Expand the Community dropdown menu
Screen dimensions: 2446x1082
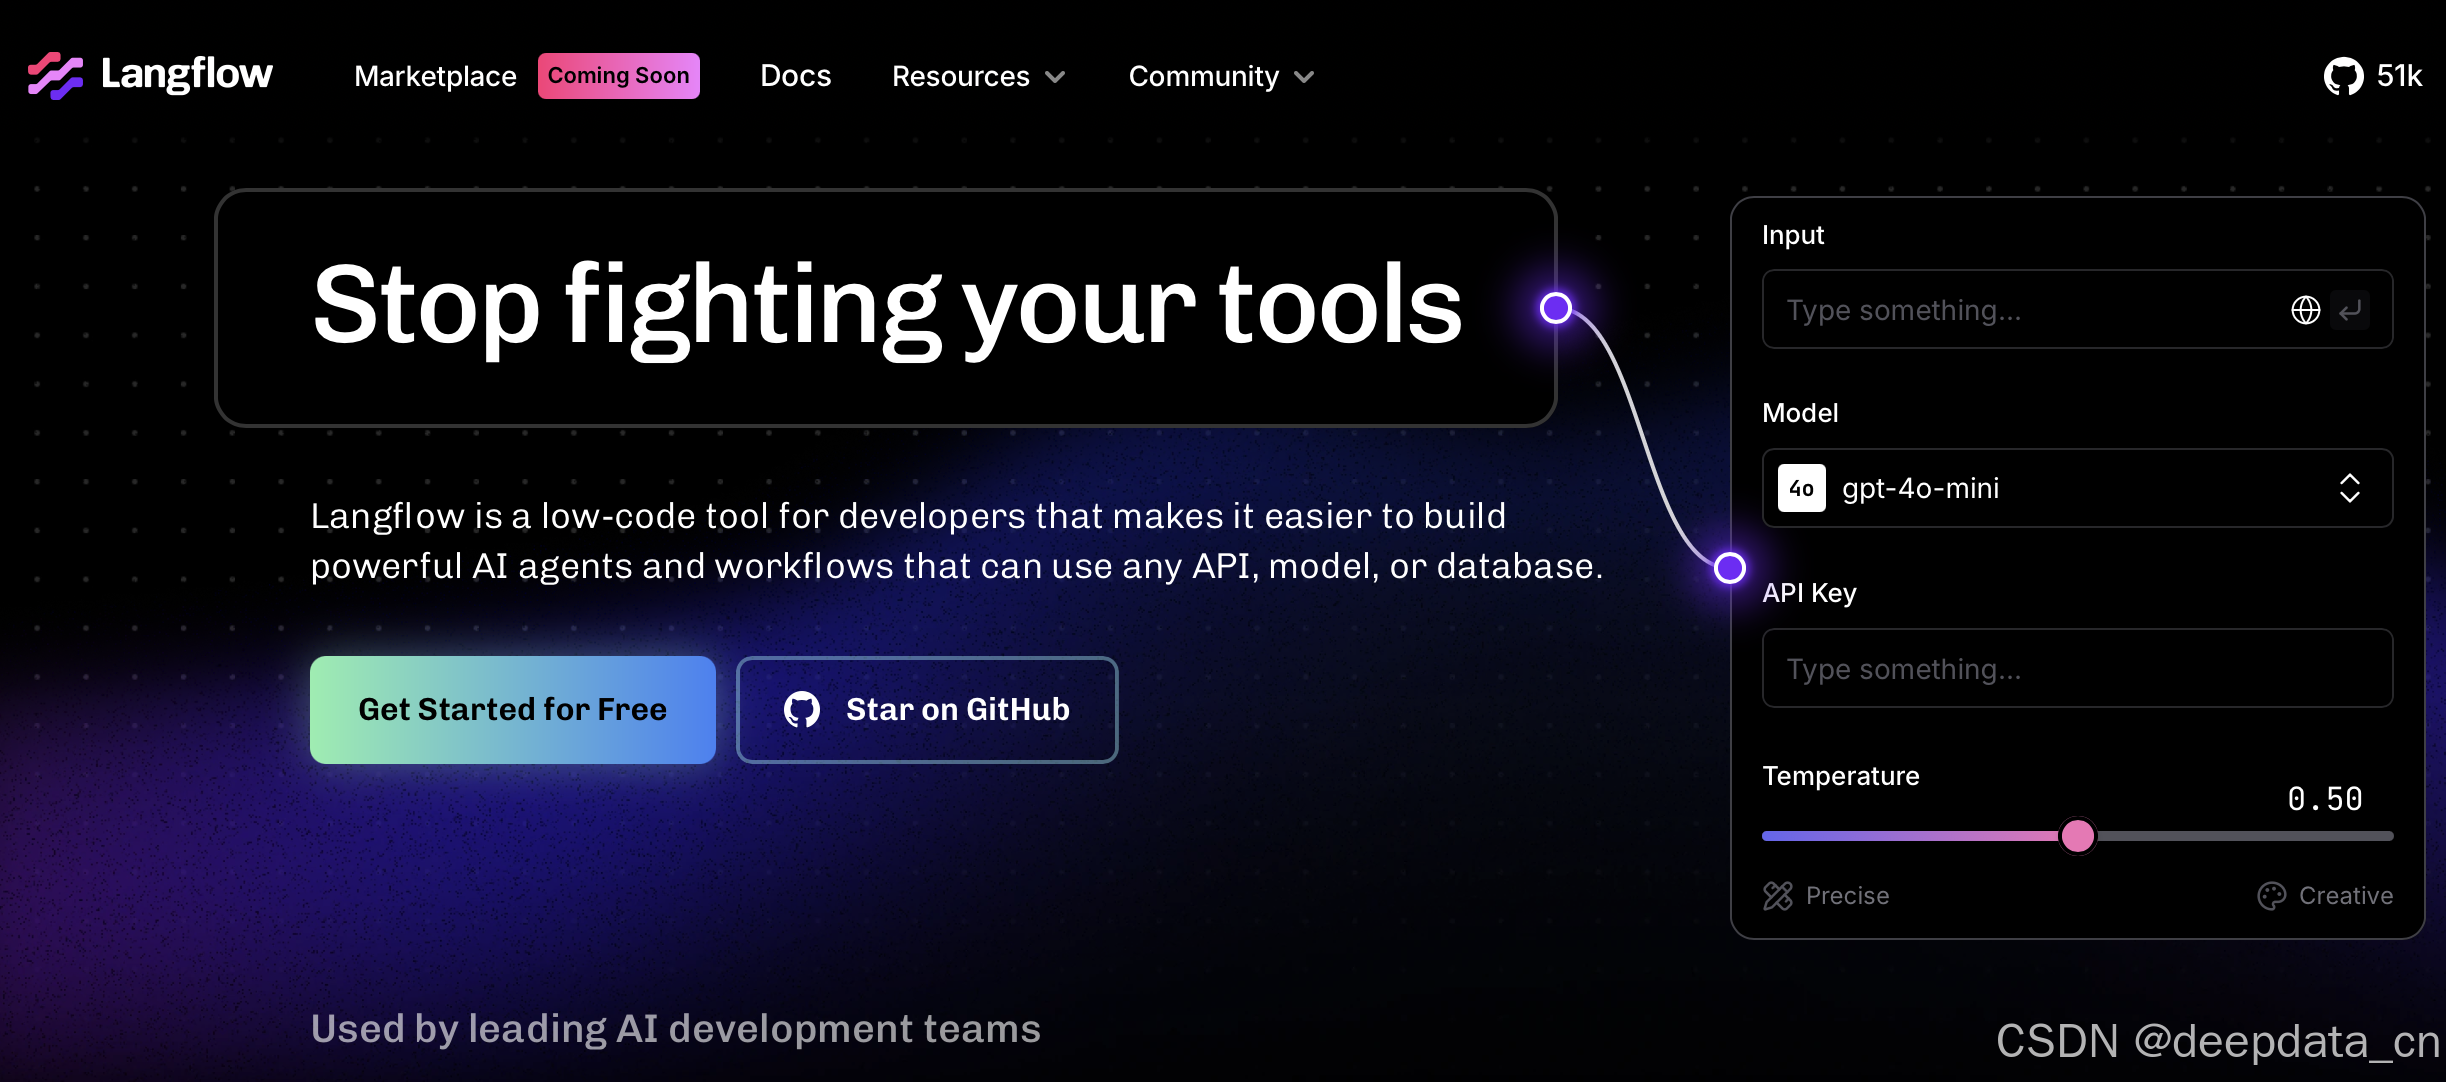[x=1220, y=76]
